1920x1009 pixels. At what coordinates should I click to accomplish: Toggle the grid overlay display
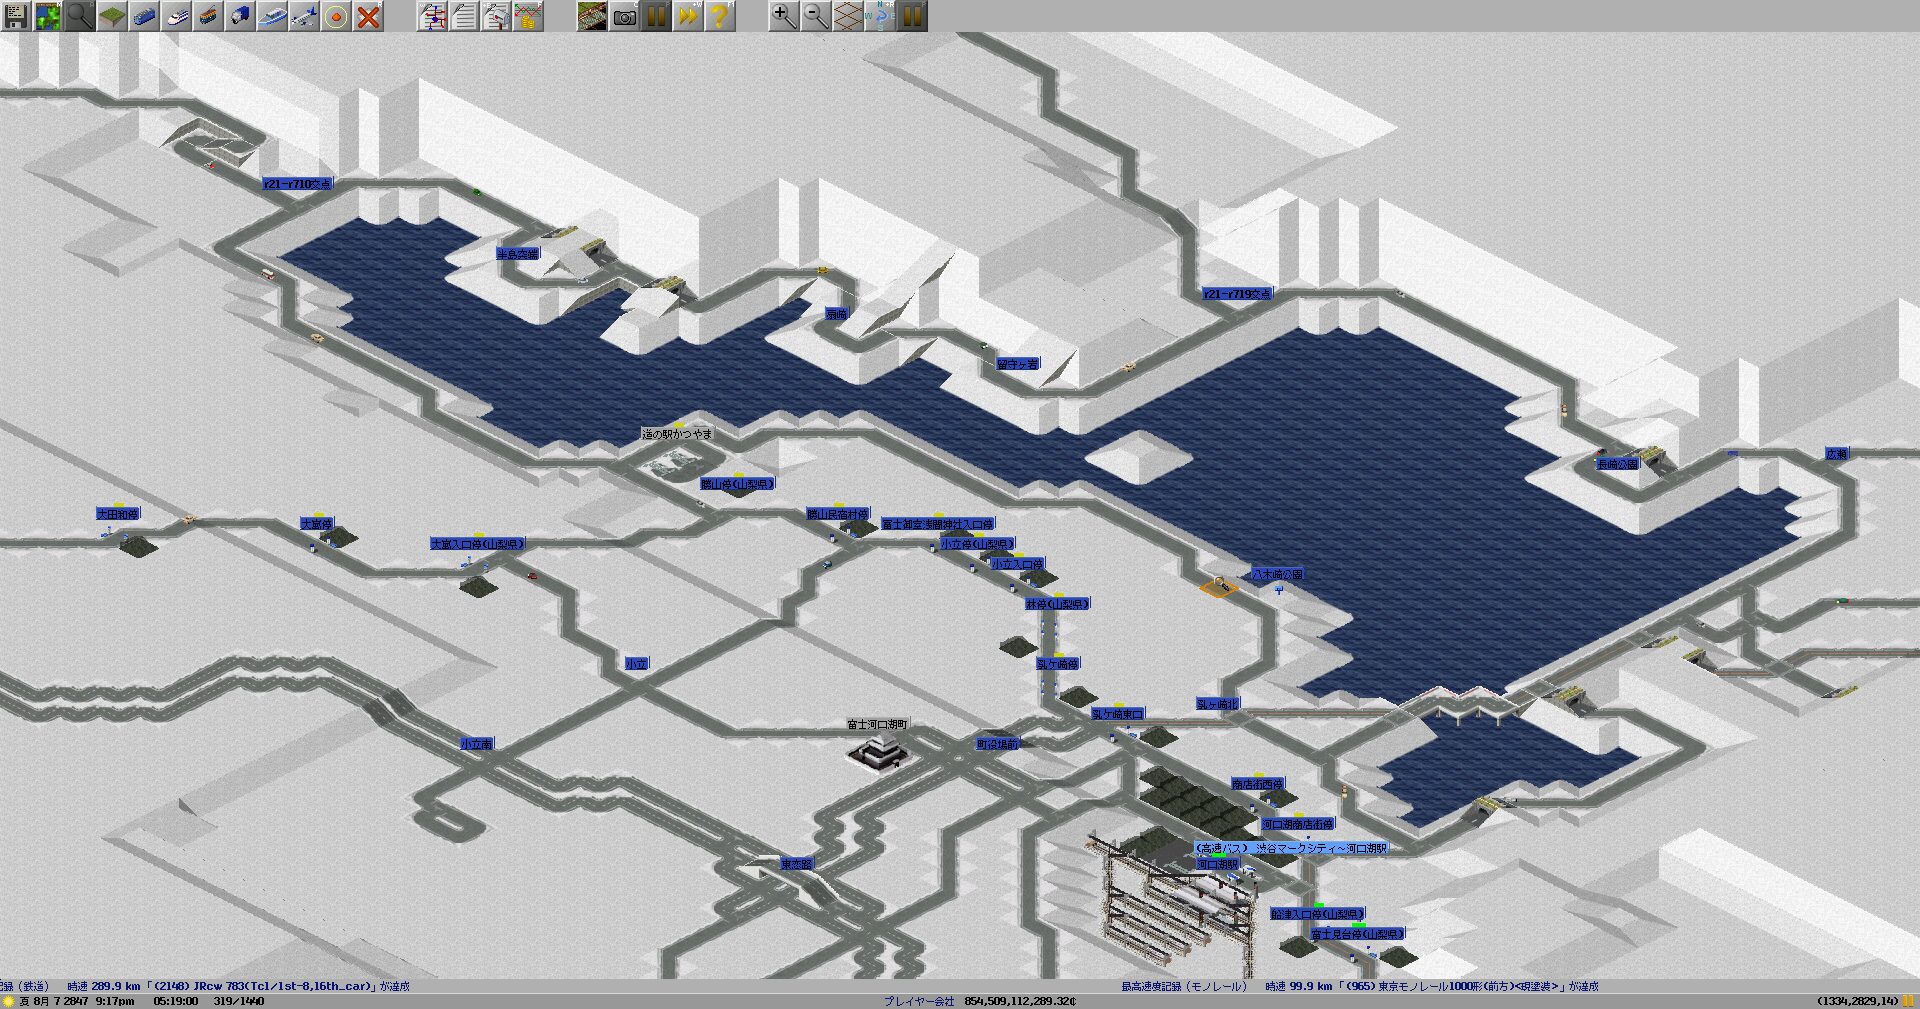pos(848,16)
